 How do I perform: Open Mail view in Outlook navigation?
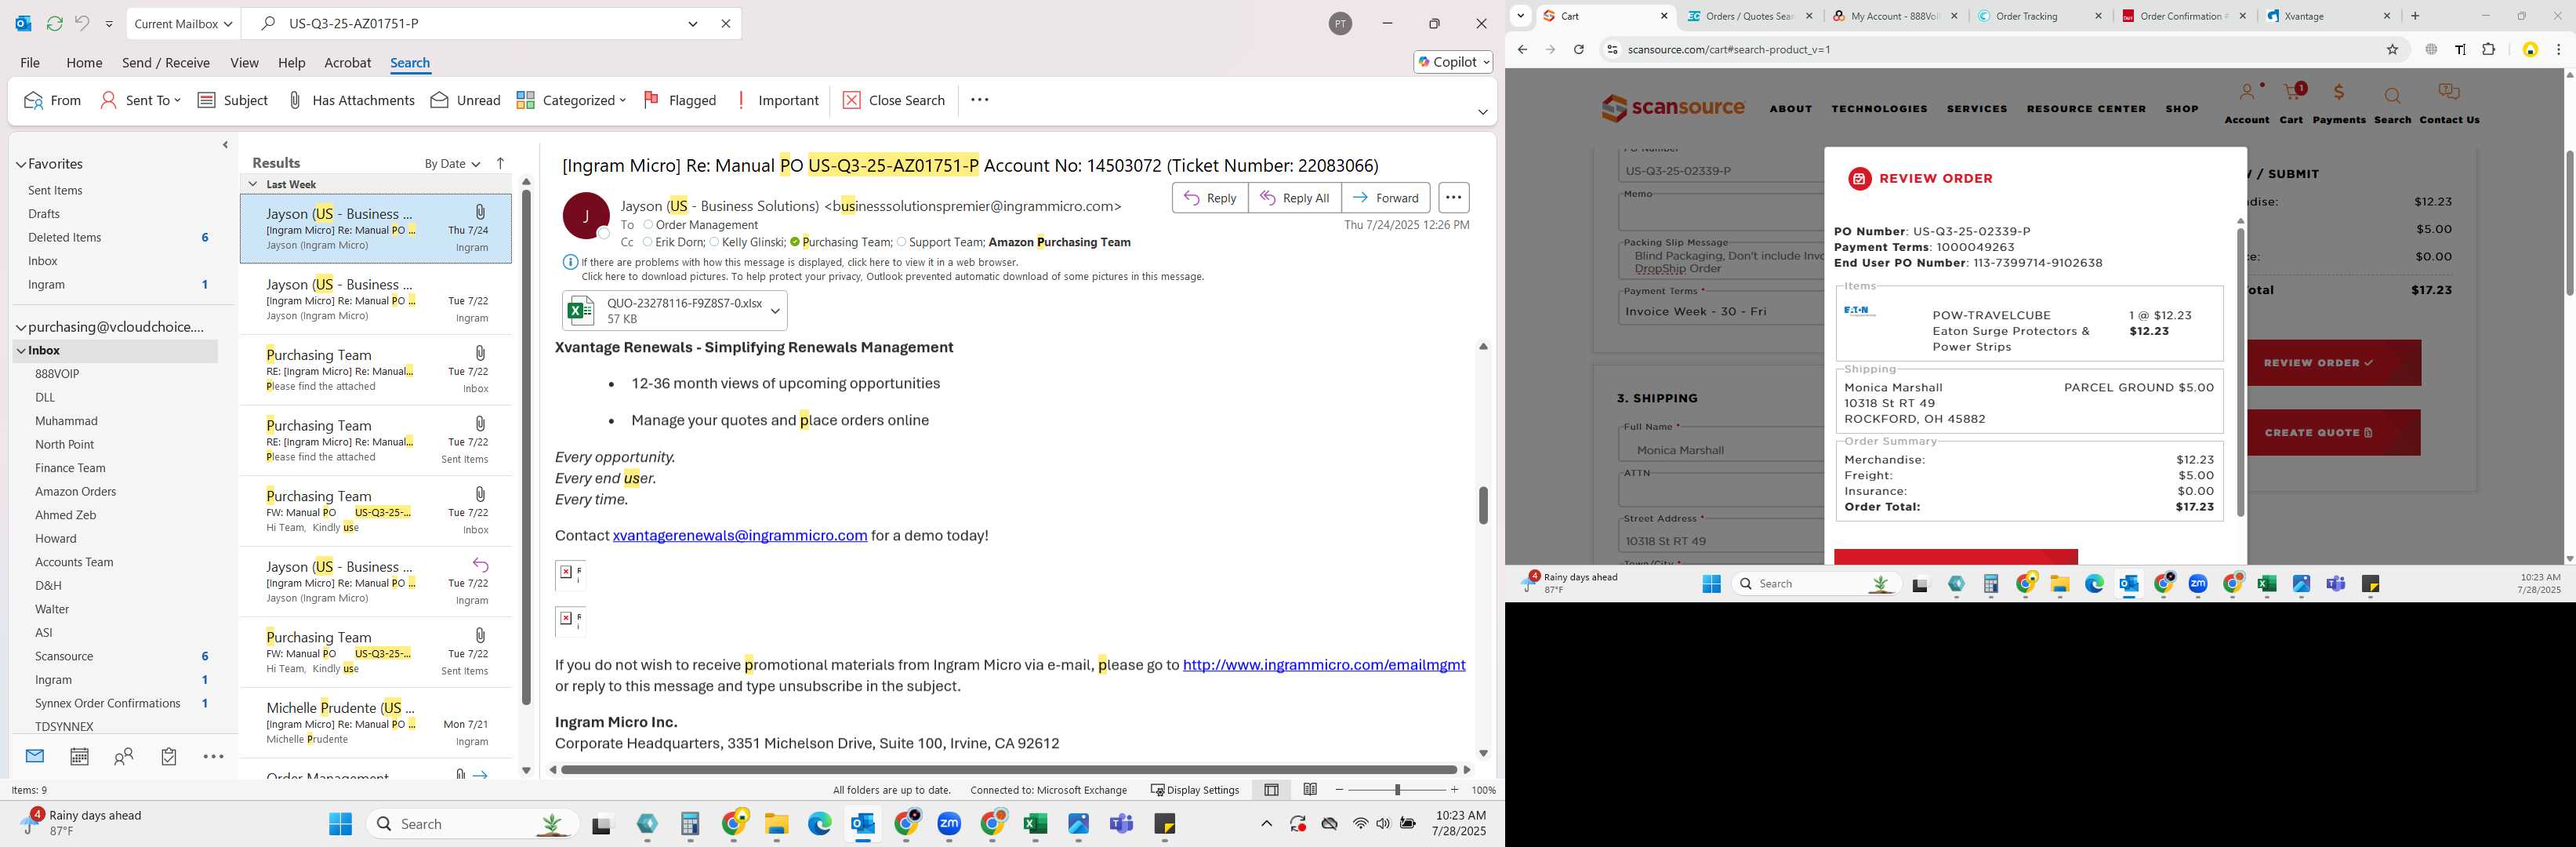tap(35, 756)
